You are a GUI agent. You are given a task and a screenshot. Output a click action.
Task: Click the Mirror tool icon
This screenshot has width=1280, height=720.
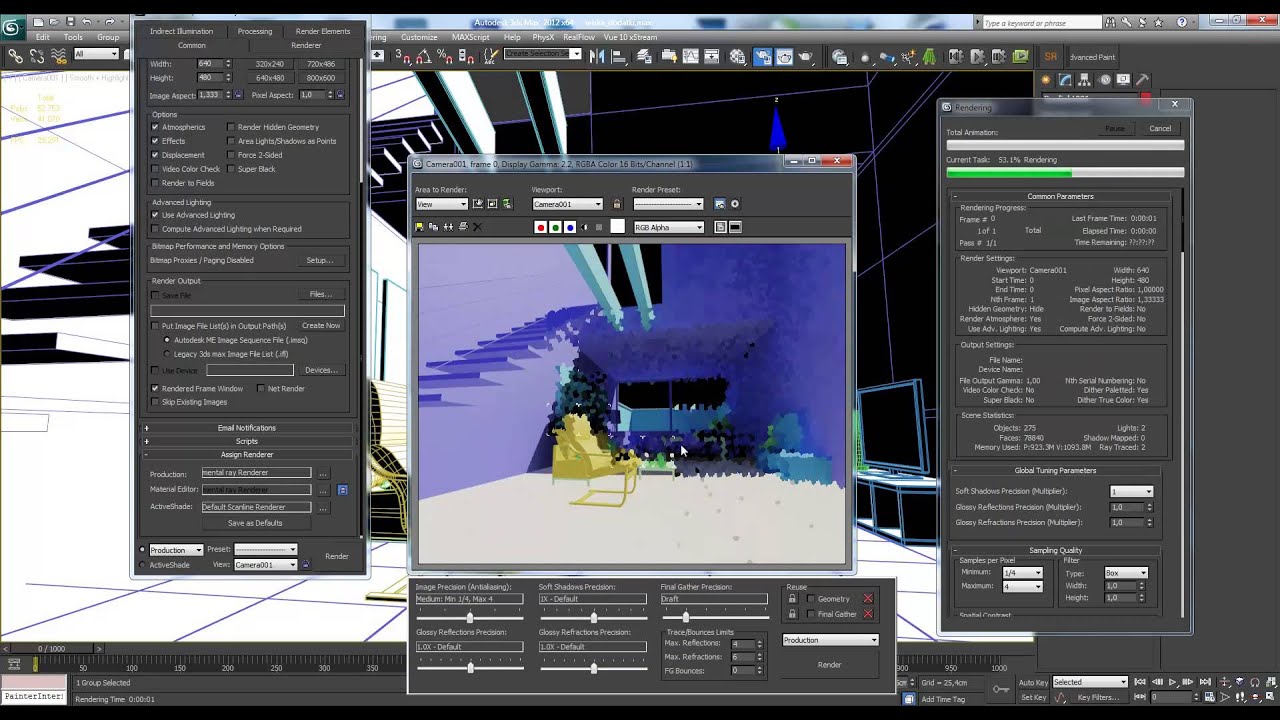[596, 57]
